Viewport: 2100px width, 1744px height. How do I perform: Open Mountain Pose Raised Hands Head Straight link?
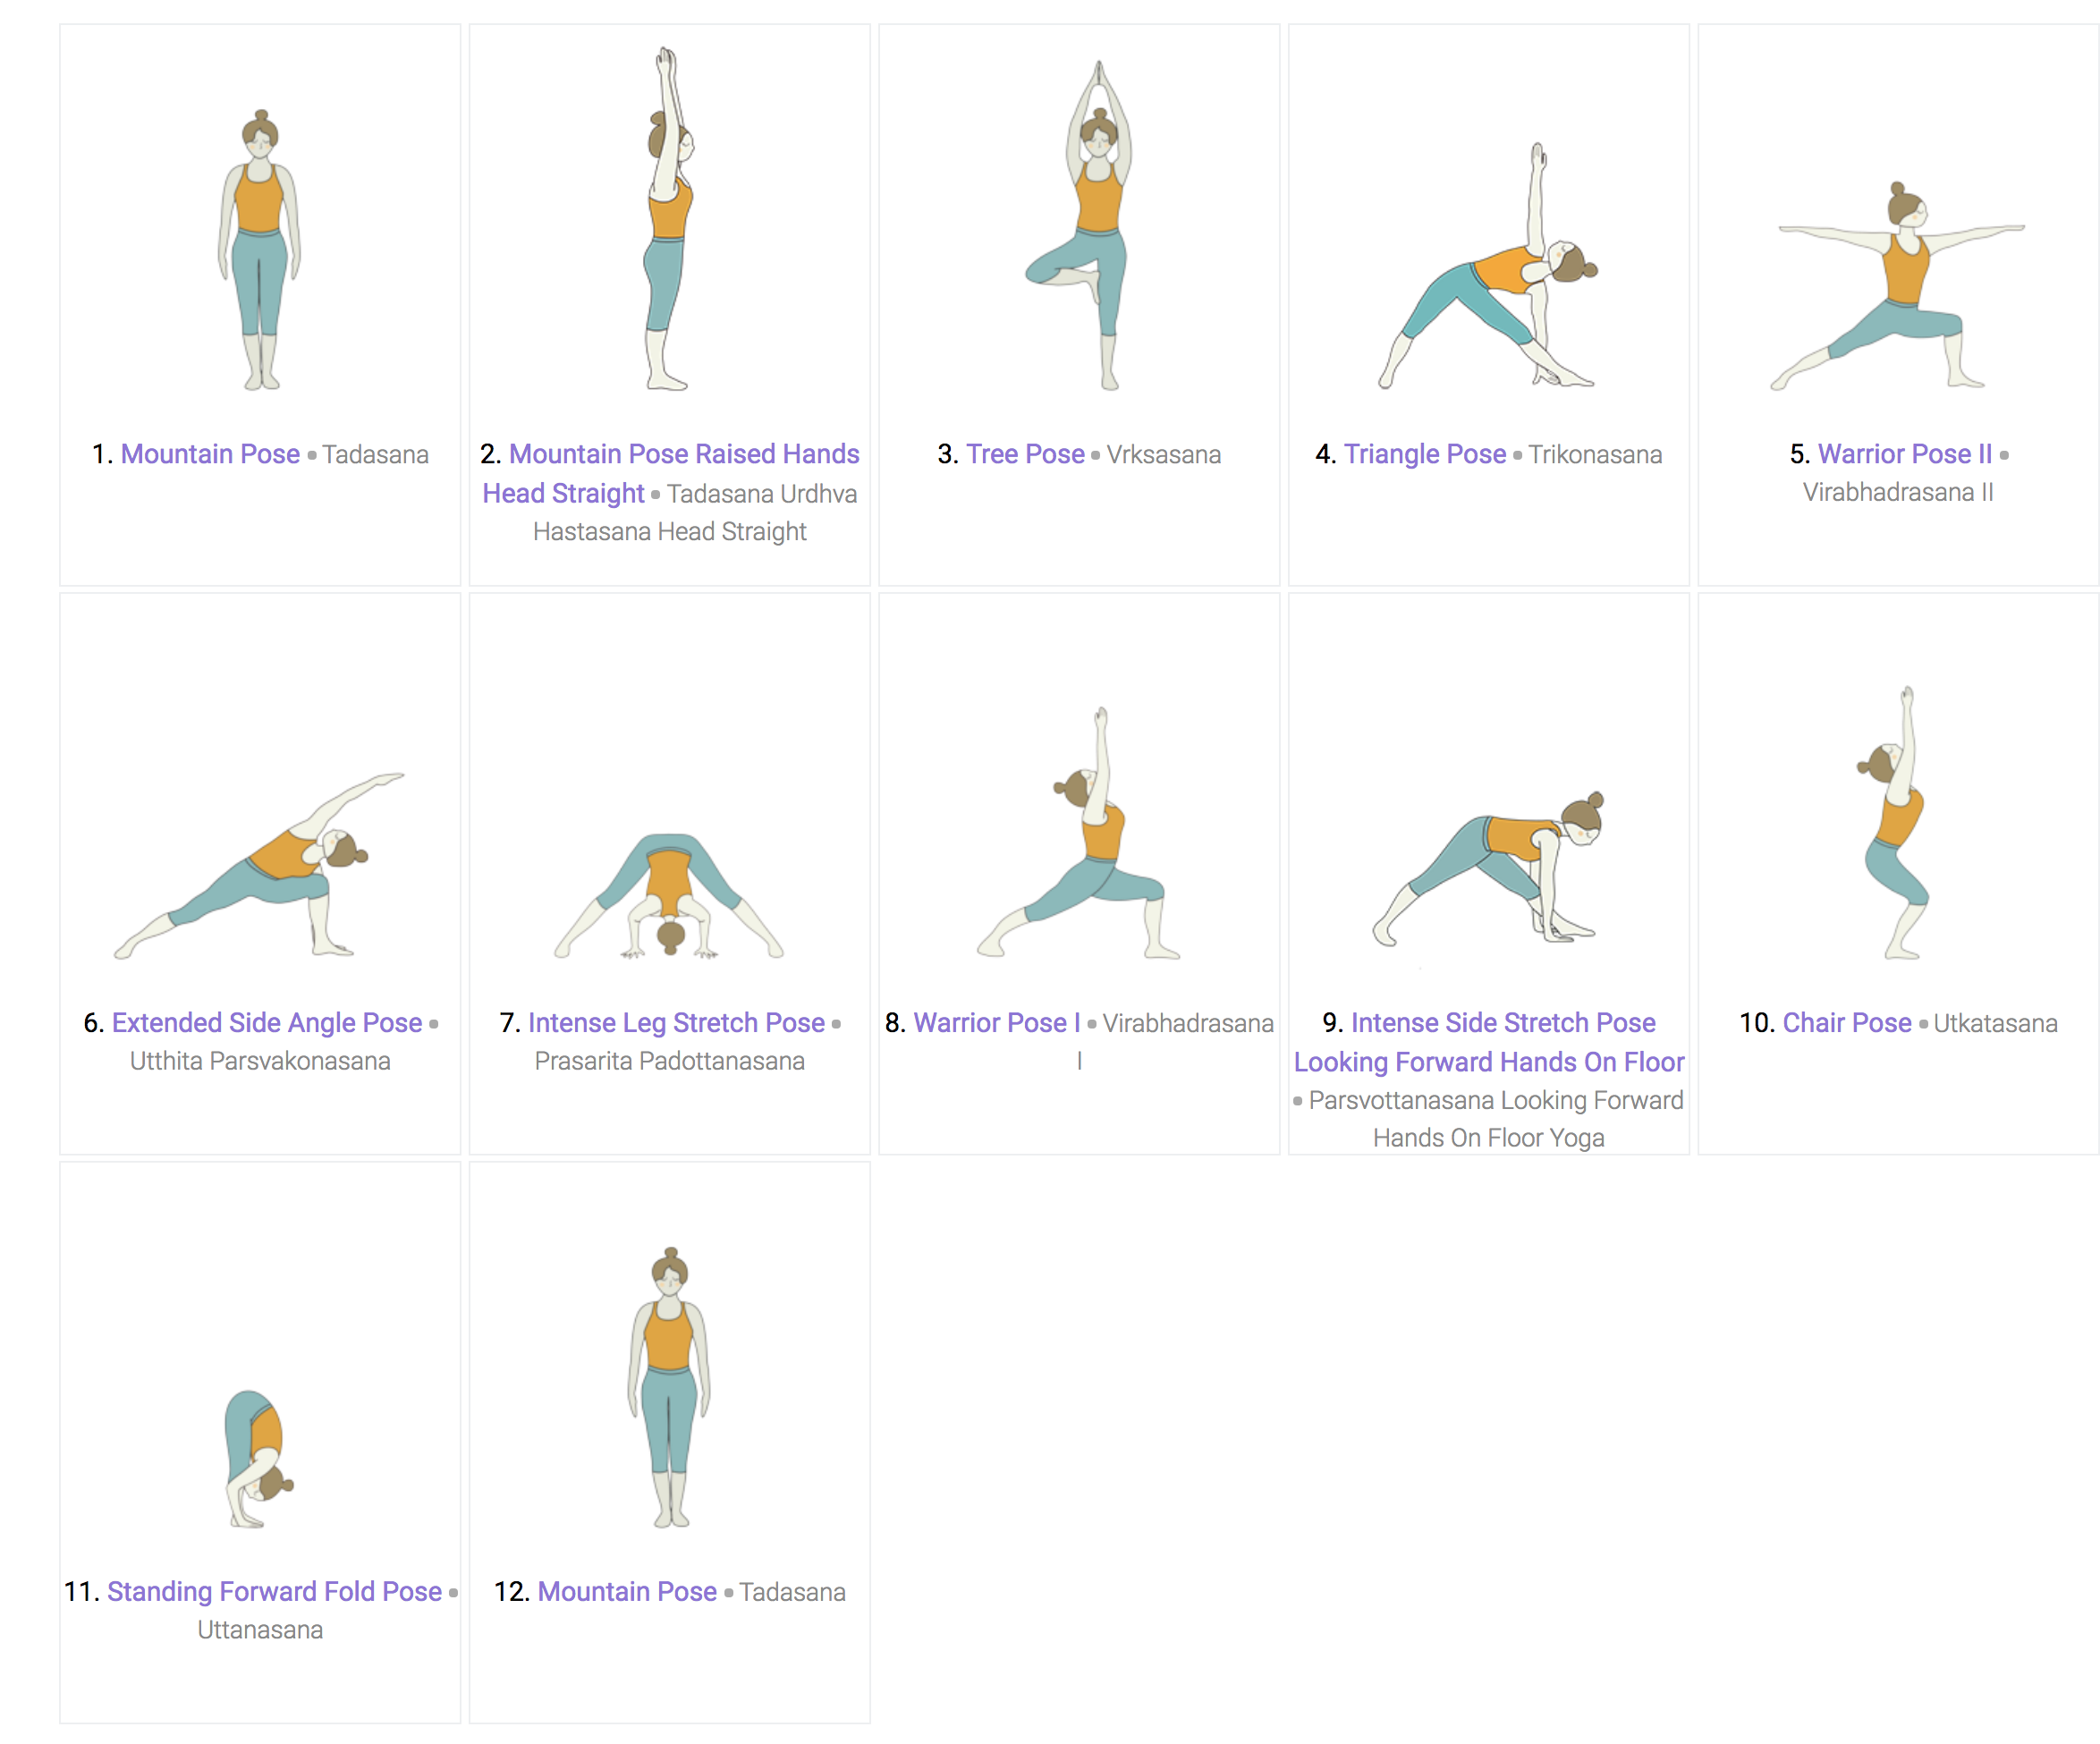pyautogui.click(x=671, y=473)
